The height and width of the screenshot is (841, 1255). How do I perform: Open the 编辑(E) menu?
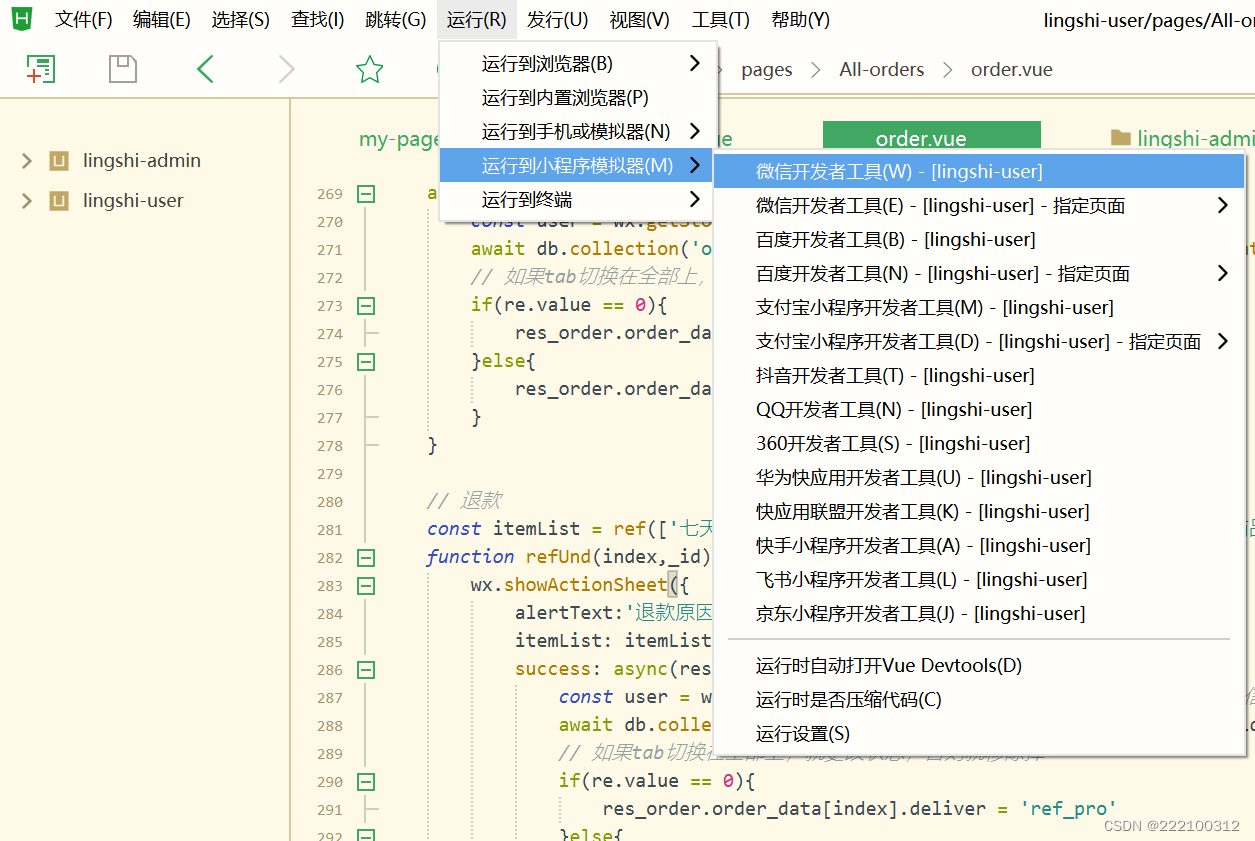(x=162, y=20)
